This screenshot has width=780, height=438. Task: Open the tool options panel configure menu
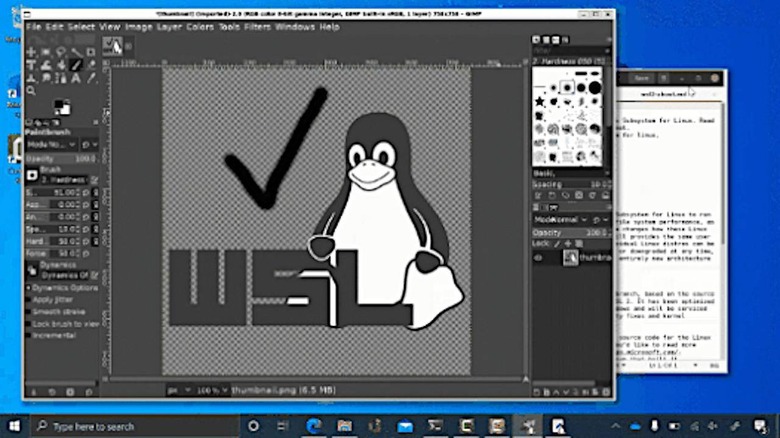coord(96,122)
